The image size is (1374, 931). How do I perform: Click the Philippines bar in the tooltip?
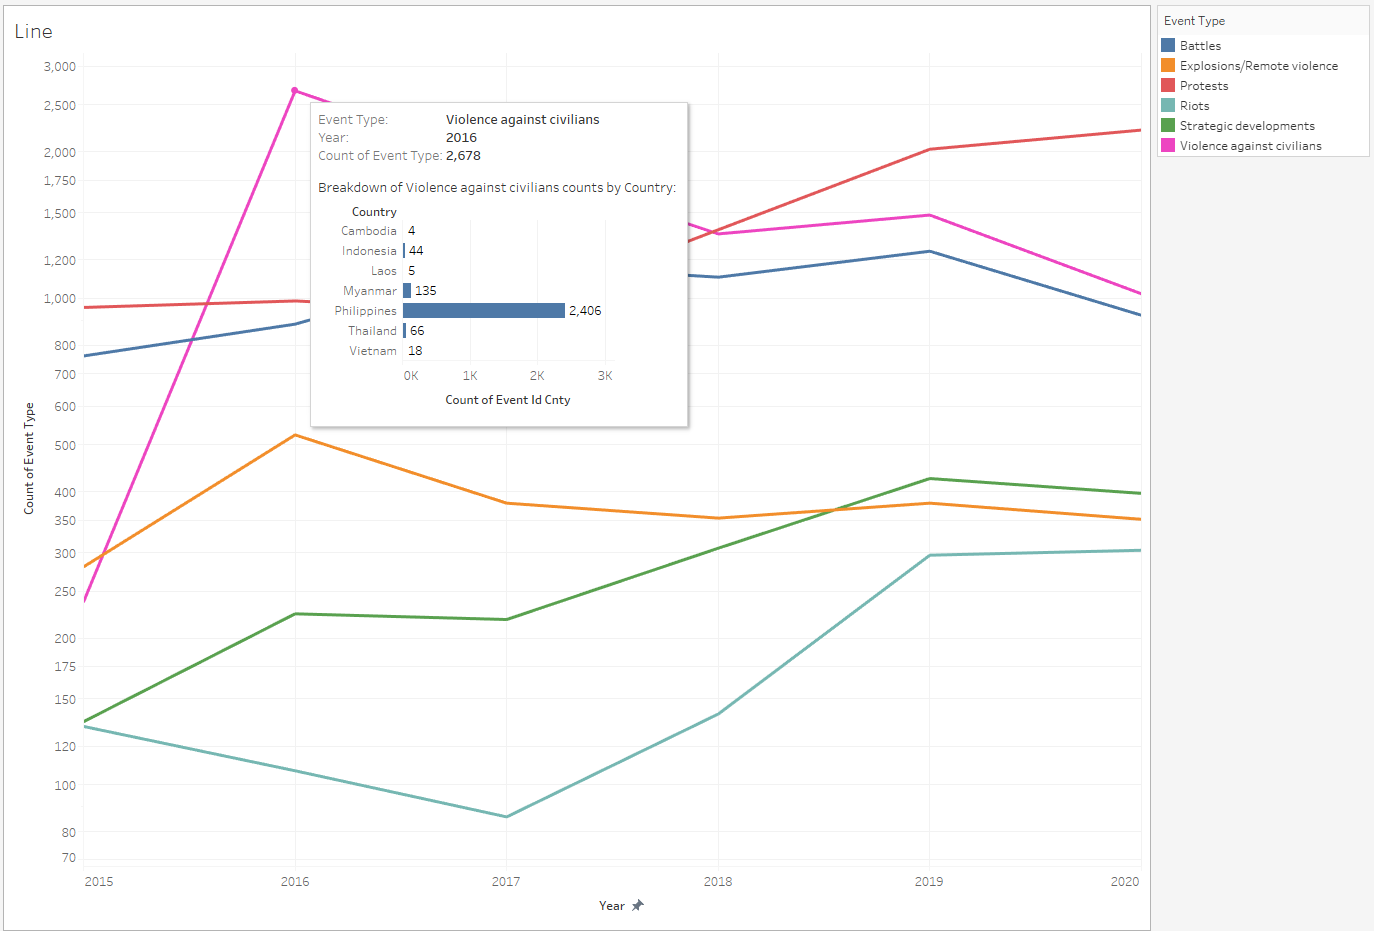pos(484,311)
